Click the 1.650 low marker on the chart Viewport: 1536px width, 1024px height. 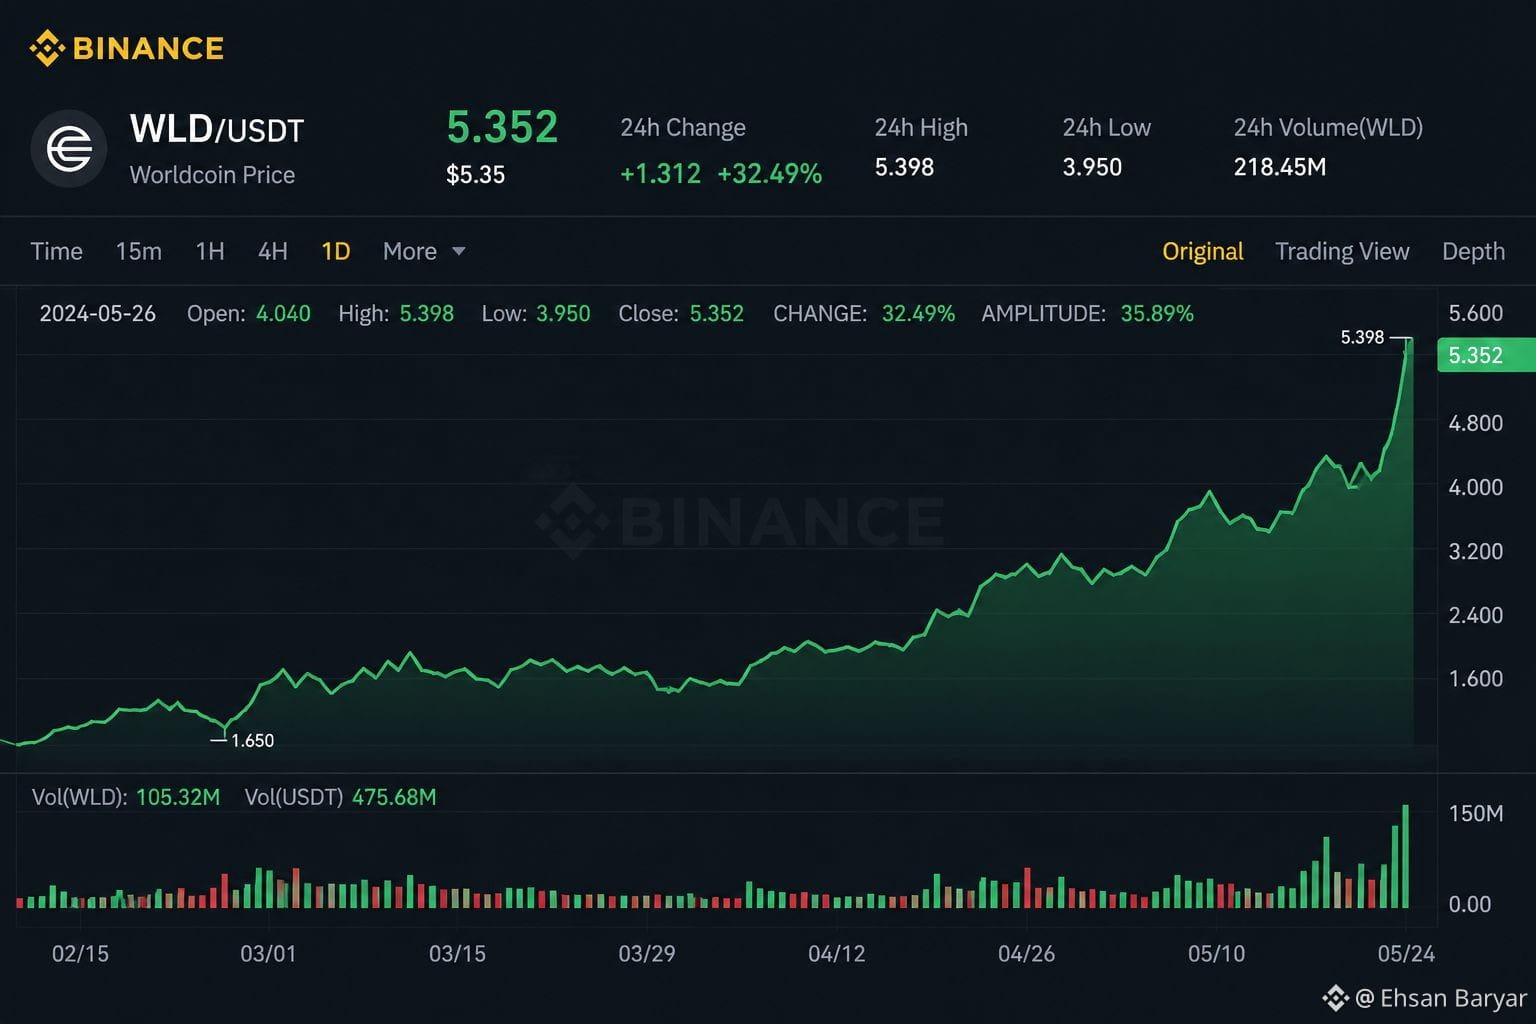click(x=252, y=741)
